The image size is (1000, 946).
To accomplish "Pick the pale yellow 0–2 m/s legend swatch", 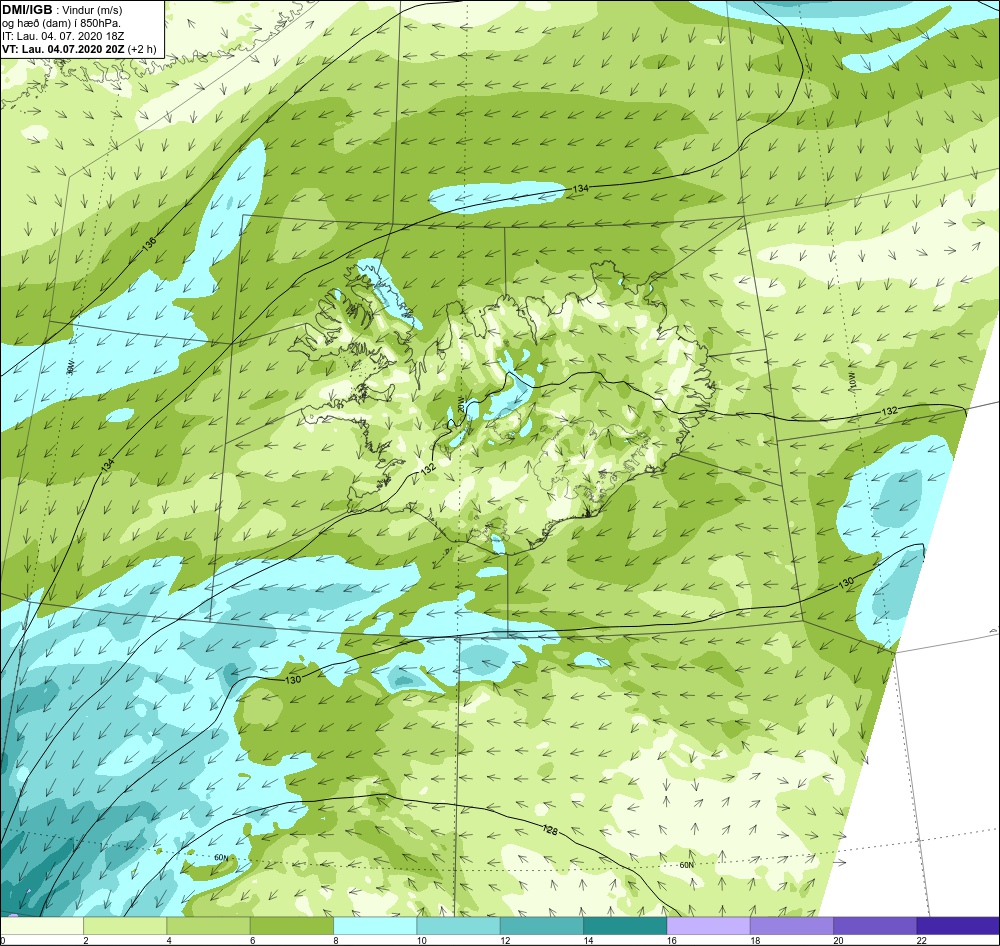I will [x=41, y=925].
